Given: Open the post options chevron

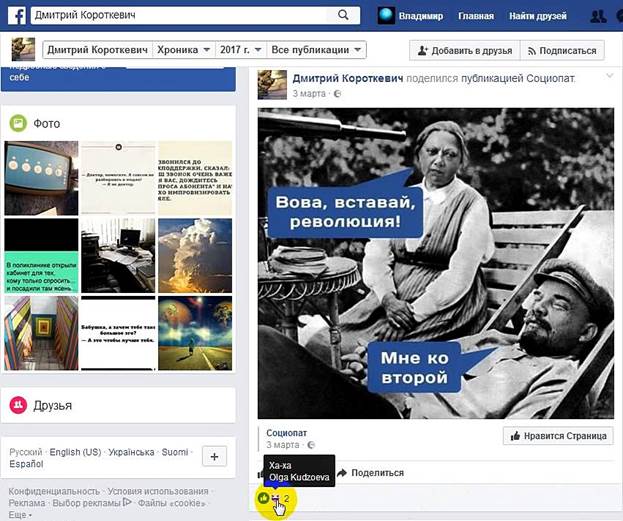Looking at the screenshot, I should pos(609,76).
